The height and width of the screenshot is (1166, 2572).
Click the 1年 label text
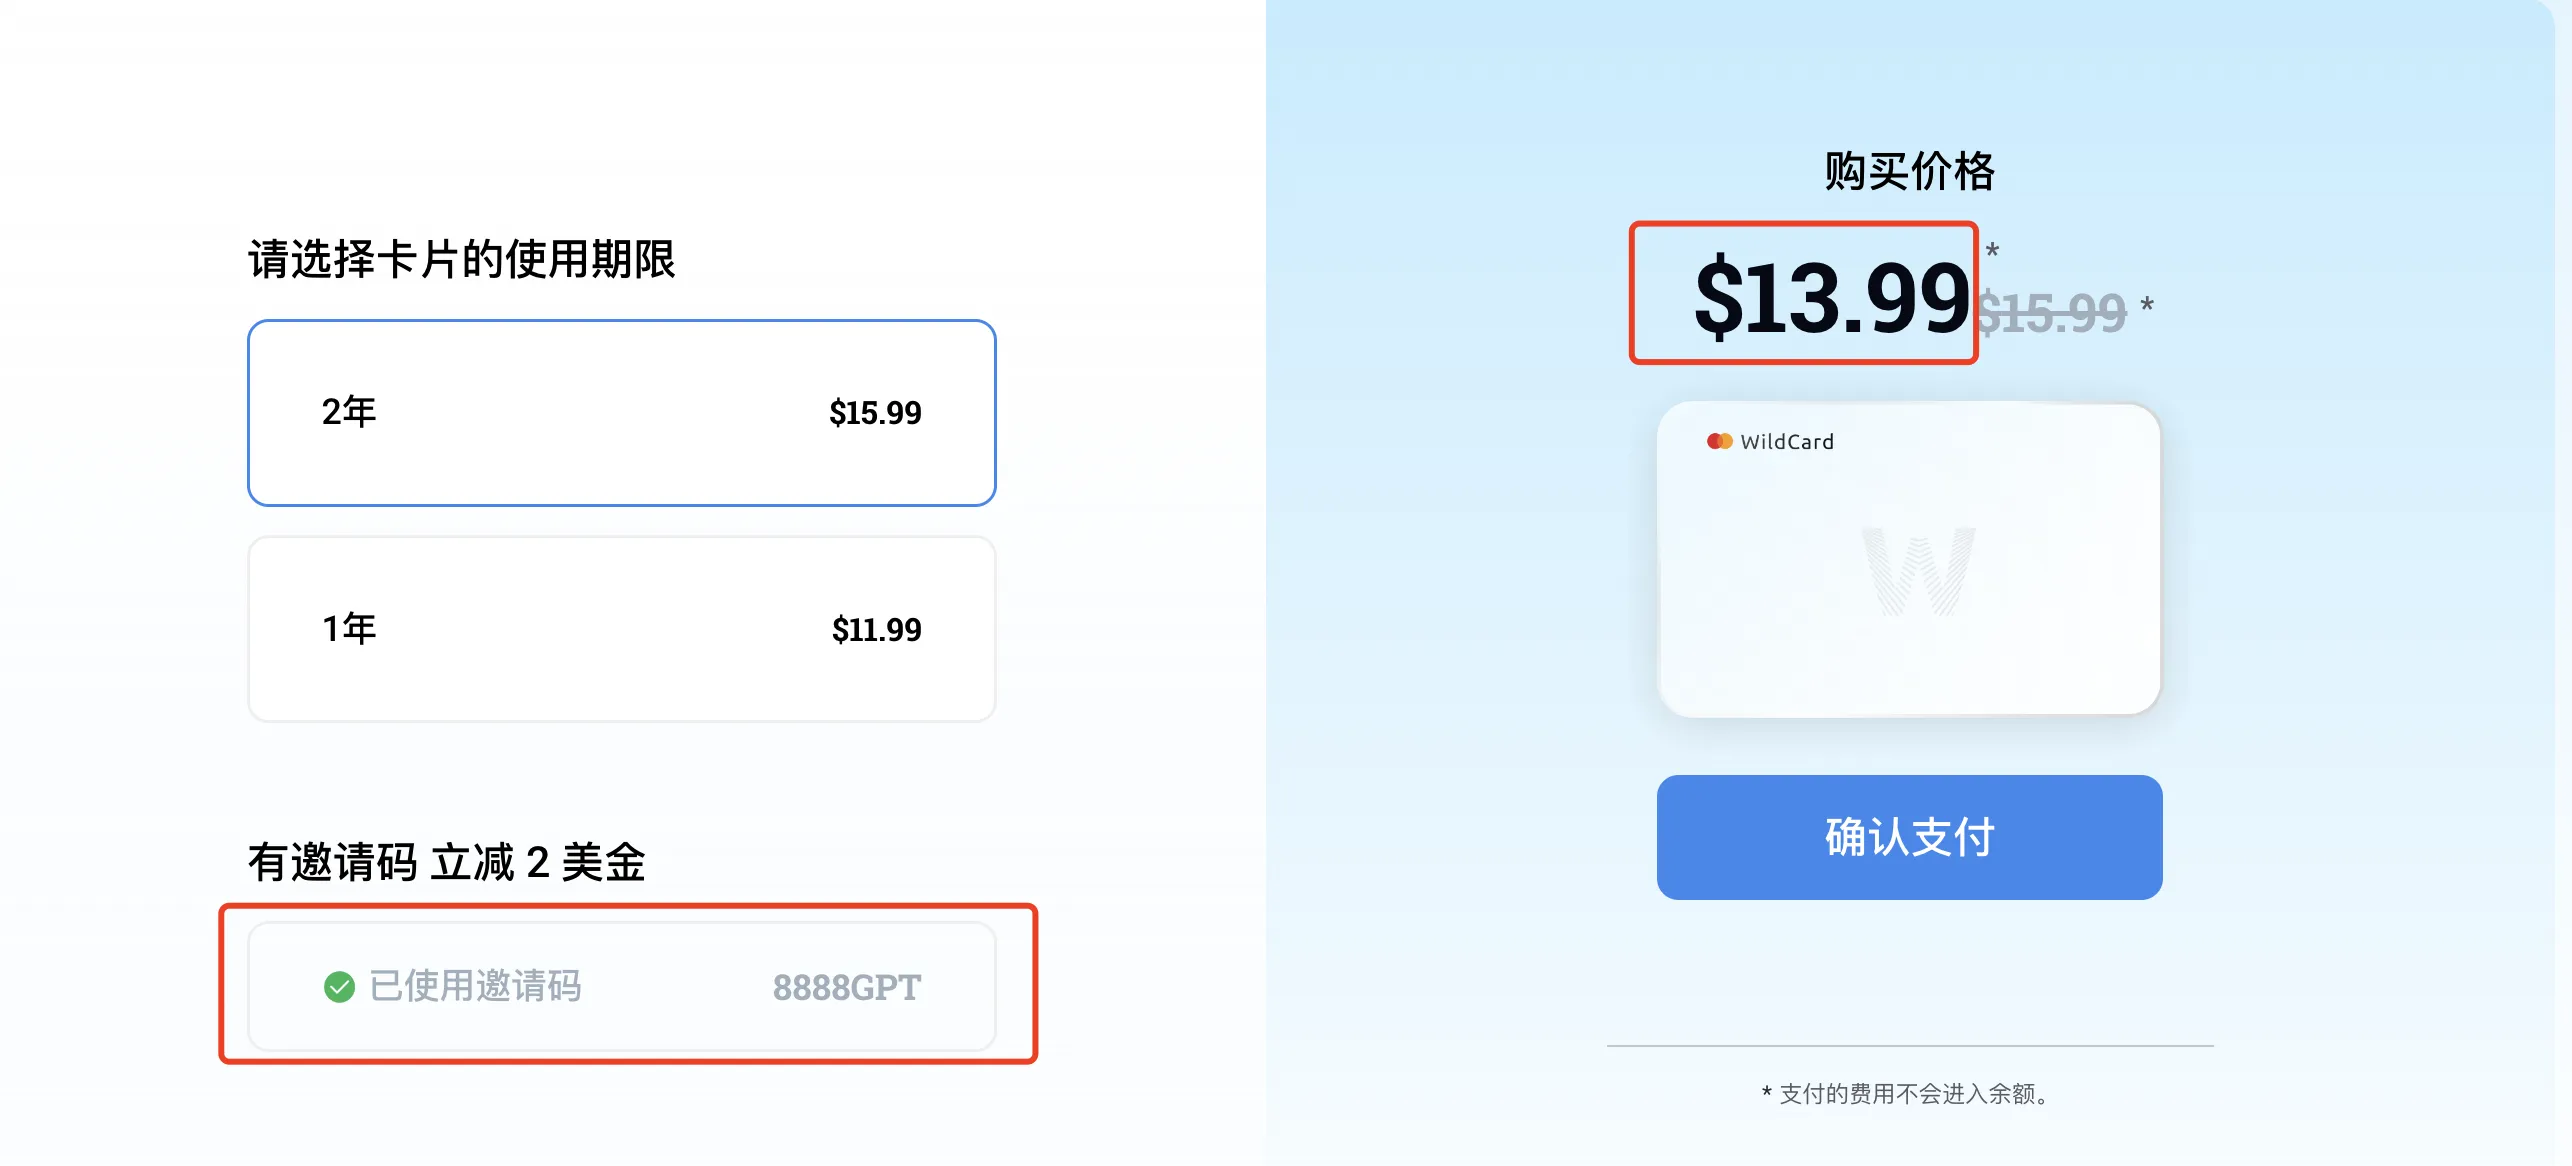point(349,628)
